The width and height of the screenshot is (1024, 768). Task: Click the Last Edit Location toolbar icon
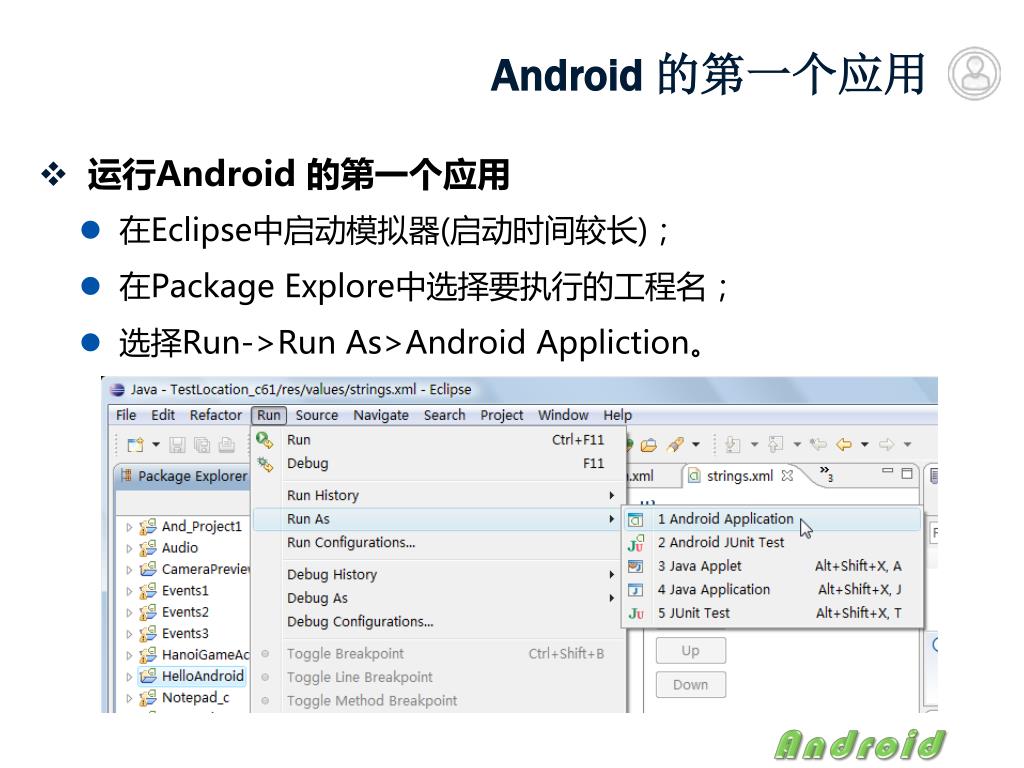(818, 445)
